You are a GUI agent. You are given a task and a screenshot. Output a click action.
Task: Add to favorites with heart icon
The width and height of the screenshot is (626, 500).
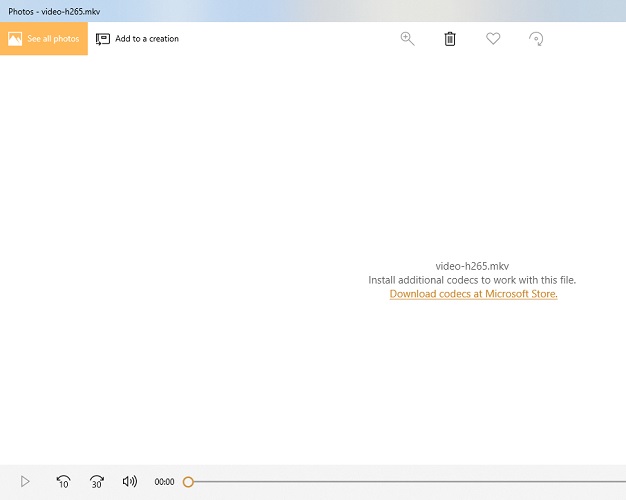493,39
